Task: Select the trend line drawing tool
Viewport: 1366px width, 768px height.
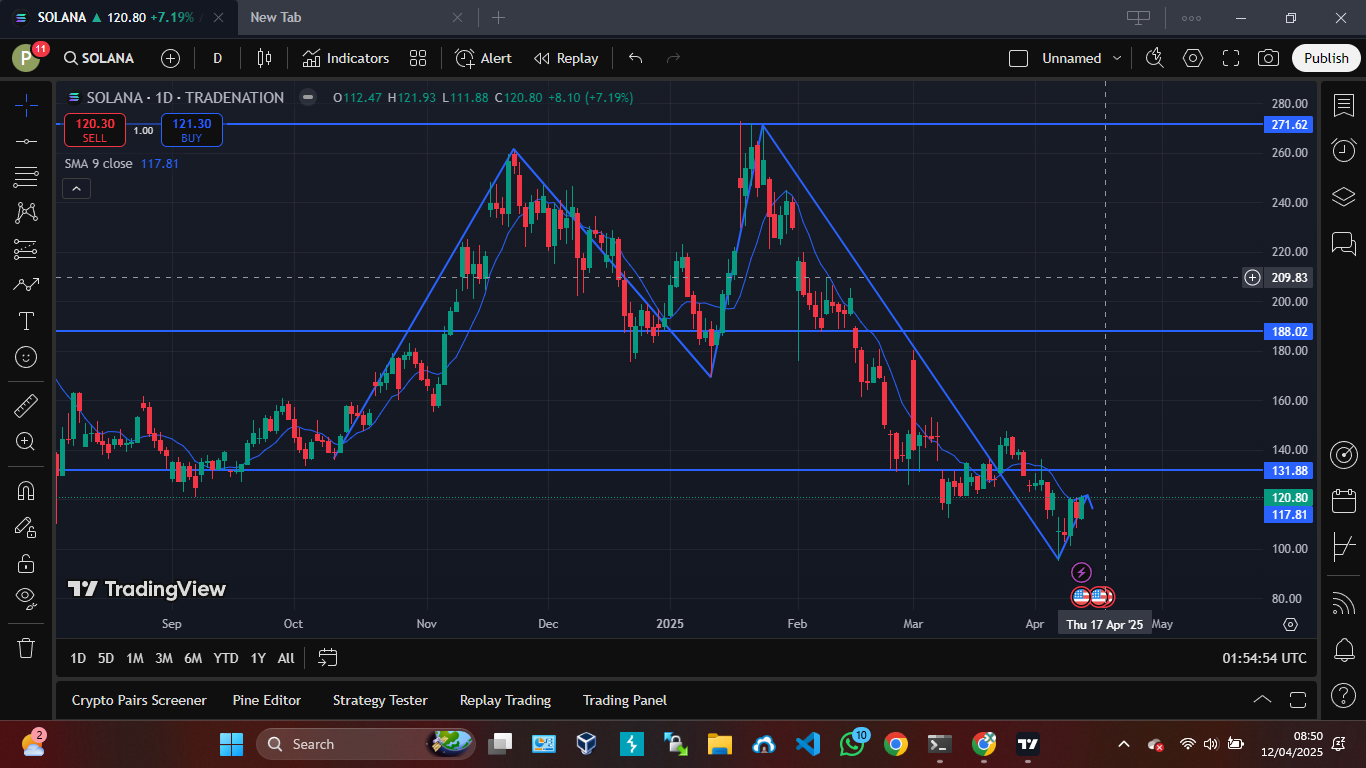Action: [27, 141]
